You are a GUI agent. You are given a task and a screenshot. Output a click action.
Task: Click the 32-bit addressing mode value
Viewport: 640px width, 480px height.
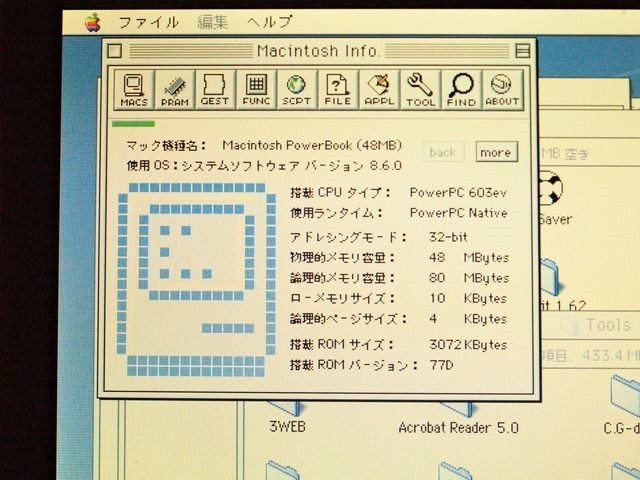448,237
